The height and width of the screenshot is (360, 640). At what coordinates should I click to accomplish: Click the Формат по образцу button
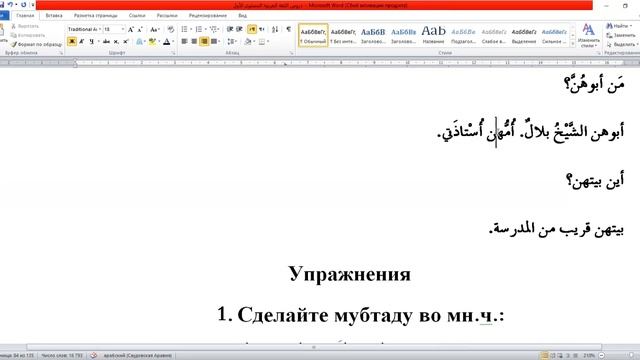[37, 44]
